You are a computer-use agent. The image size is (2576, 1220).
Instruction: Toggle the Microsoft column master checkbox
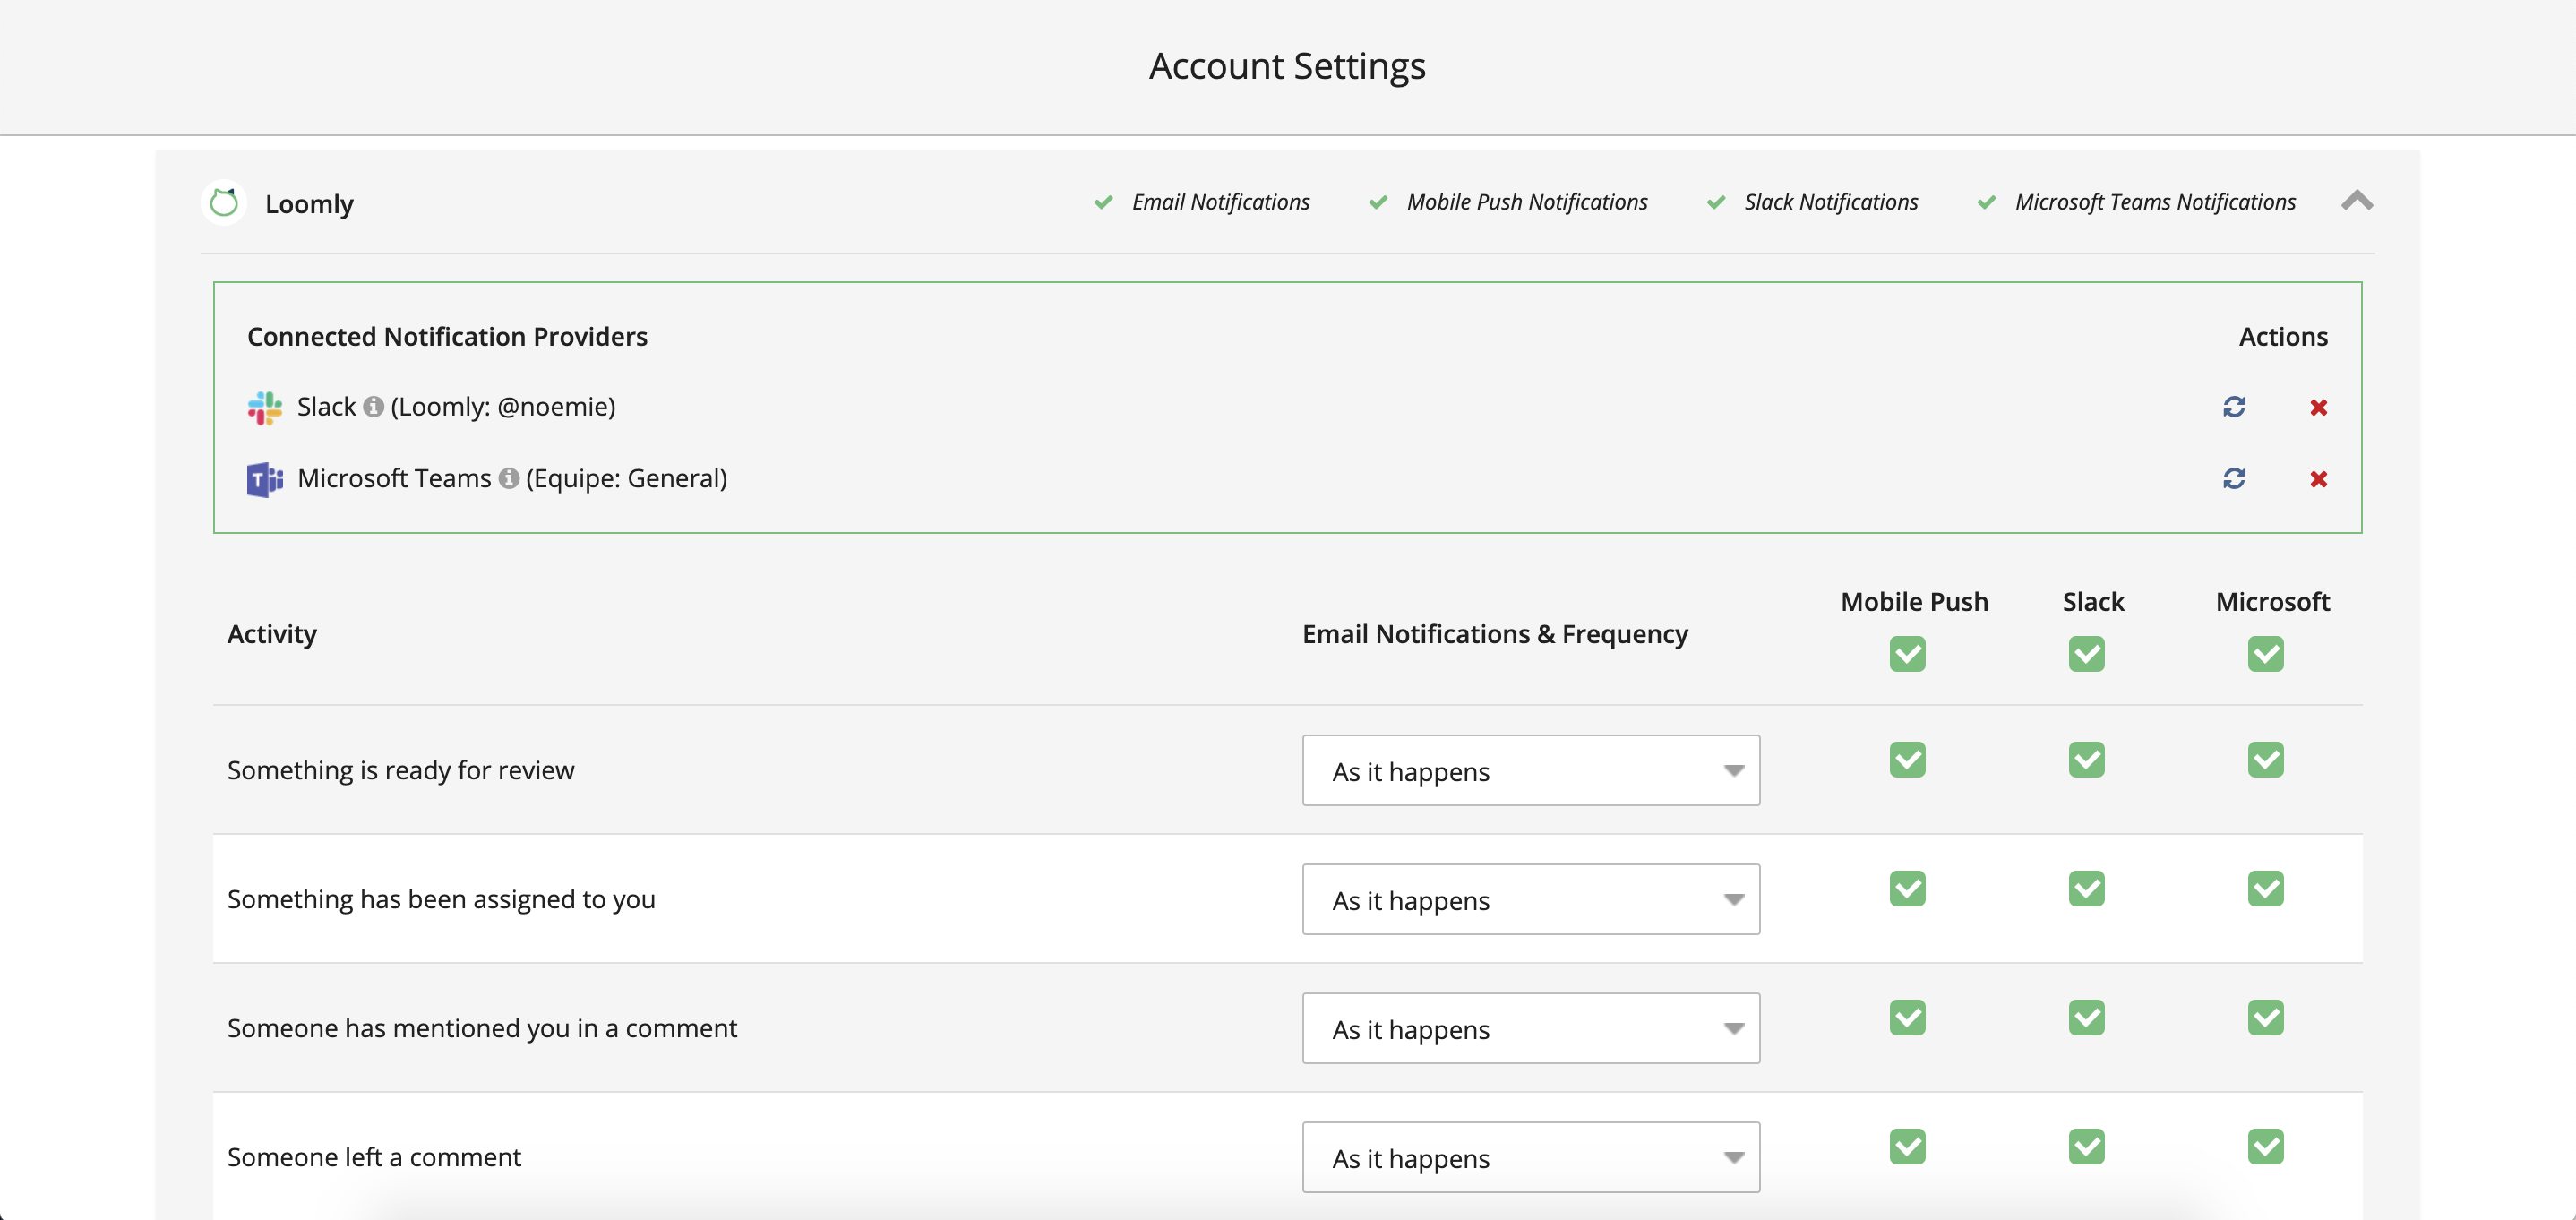(x=2267, y=654)
